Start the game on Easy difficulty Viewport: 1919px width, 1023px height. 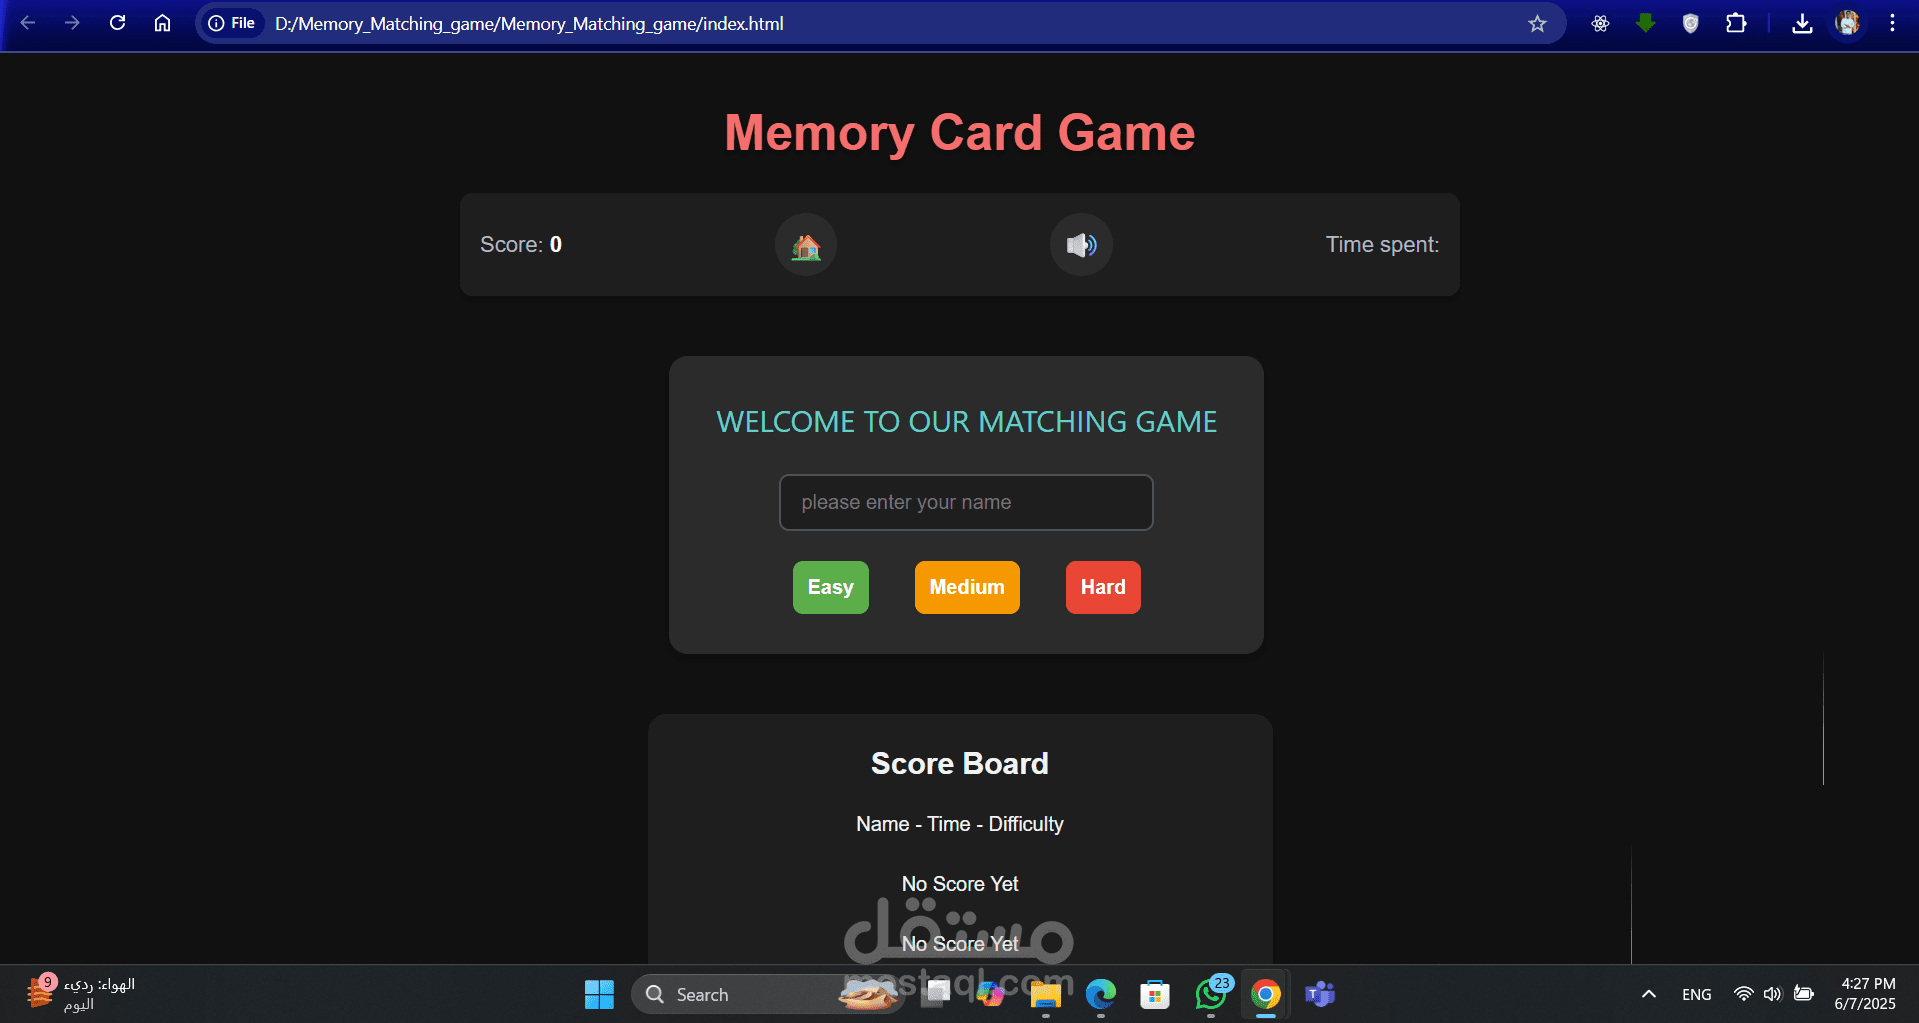click(x=831, y=587)
